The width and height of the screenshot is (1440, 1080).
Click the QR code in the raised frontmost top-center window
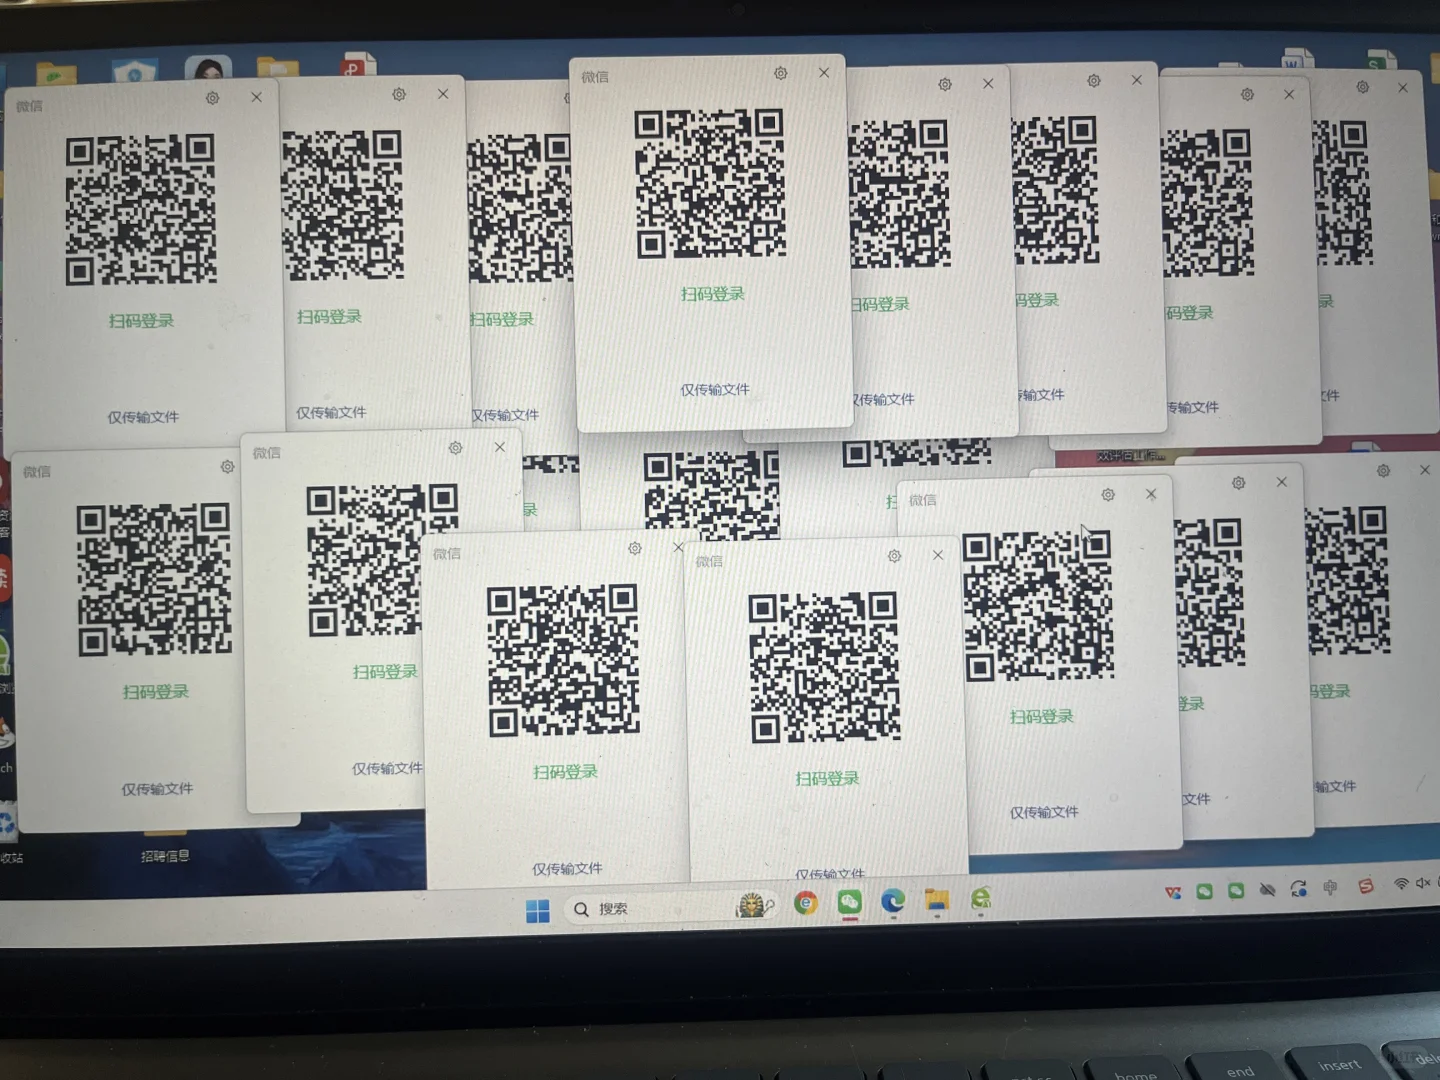[710, 185]
